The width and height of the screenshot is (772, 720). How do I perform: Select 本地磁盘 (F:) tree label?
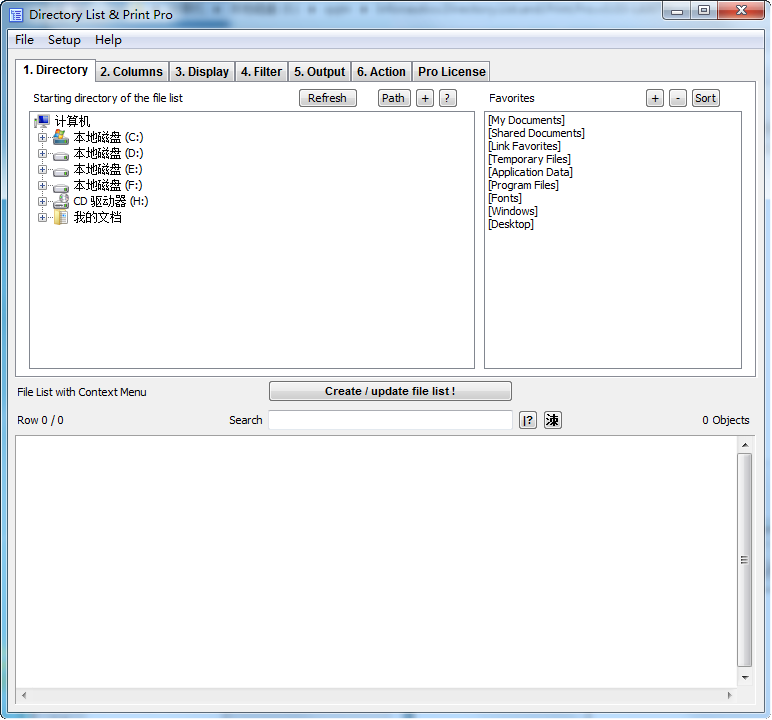(108, 185)
